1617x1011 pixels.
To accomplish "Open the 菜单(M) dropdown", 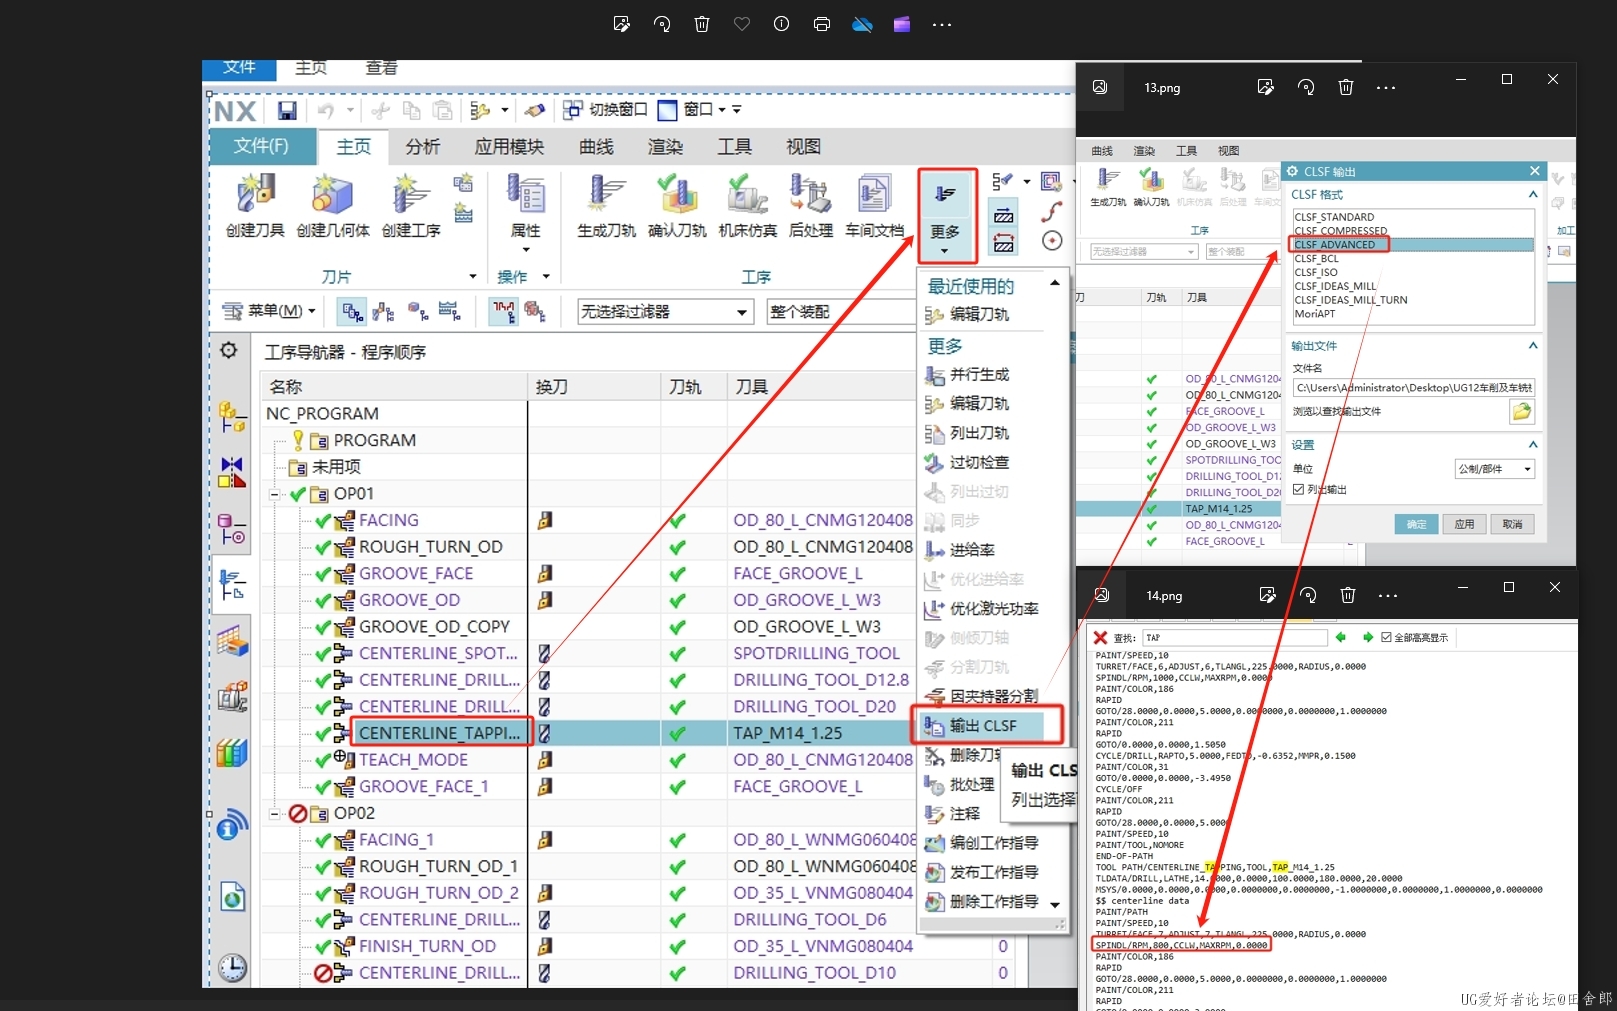I will (x=268, y=311).
